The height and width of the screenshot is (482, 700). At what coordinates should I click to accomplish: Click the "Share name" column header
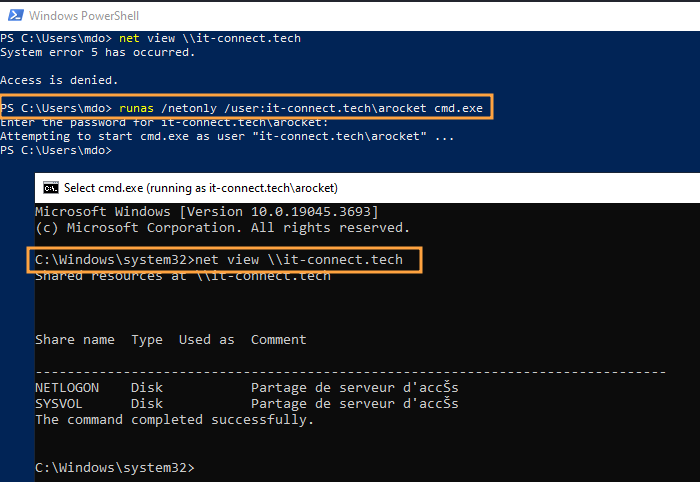75,340
